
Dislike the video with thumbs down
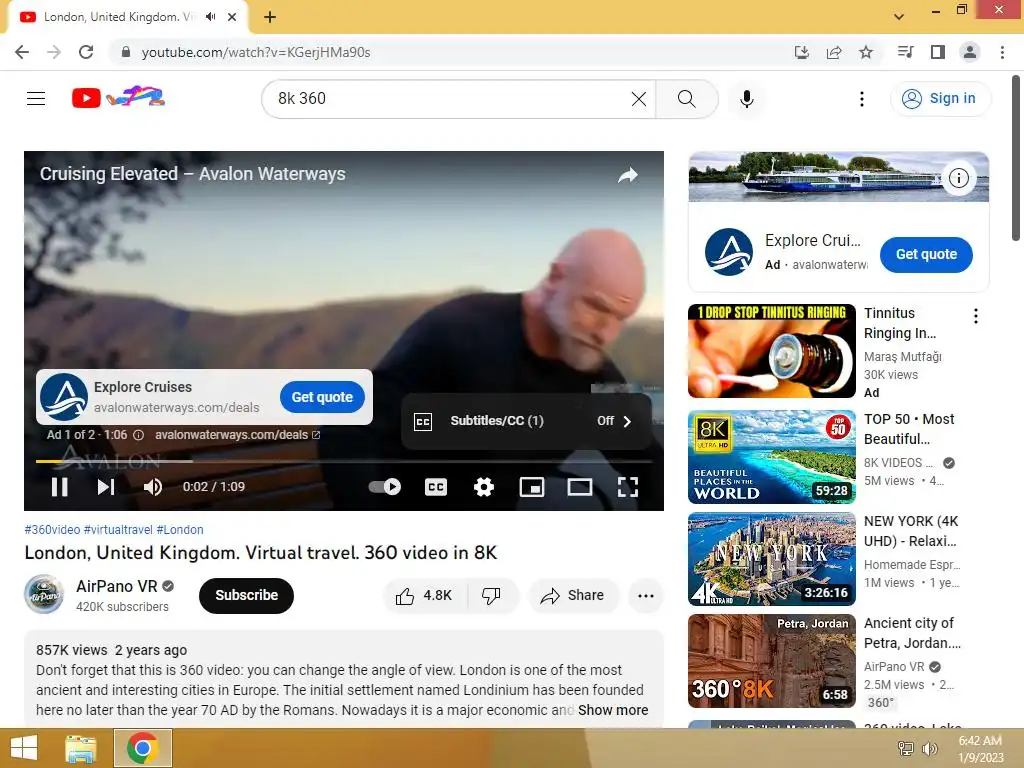tap(491, 596)
